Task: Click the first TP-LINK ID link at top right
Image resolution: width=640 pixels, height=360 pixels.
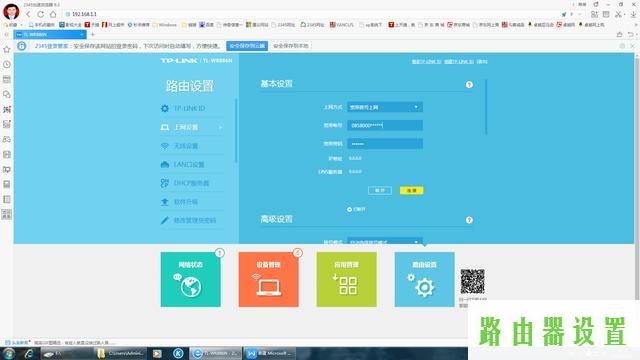Action: tap(426, 62)
